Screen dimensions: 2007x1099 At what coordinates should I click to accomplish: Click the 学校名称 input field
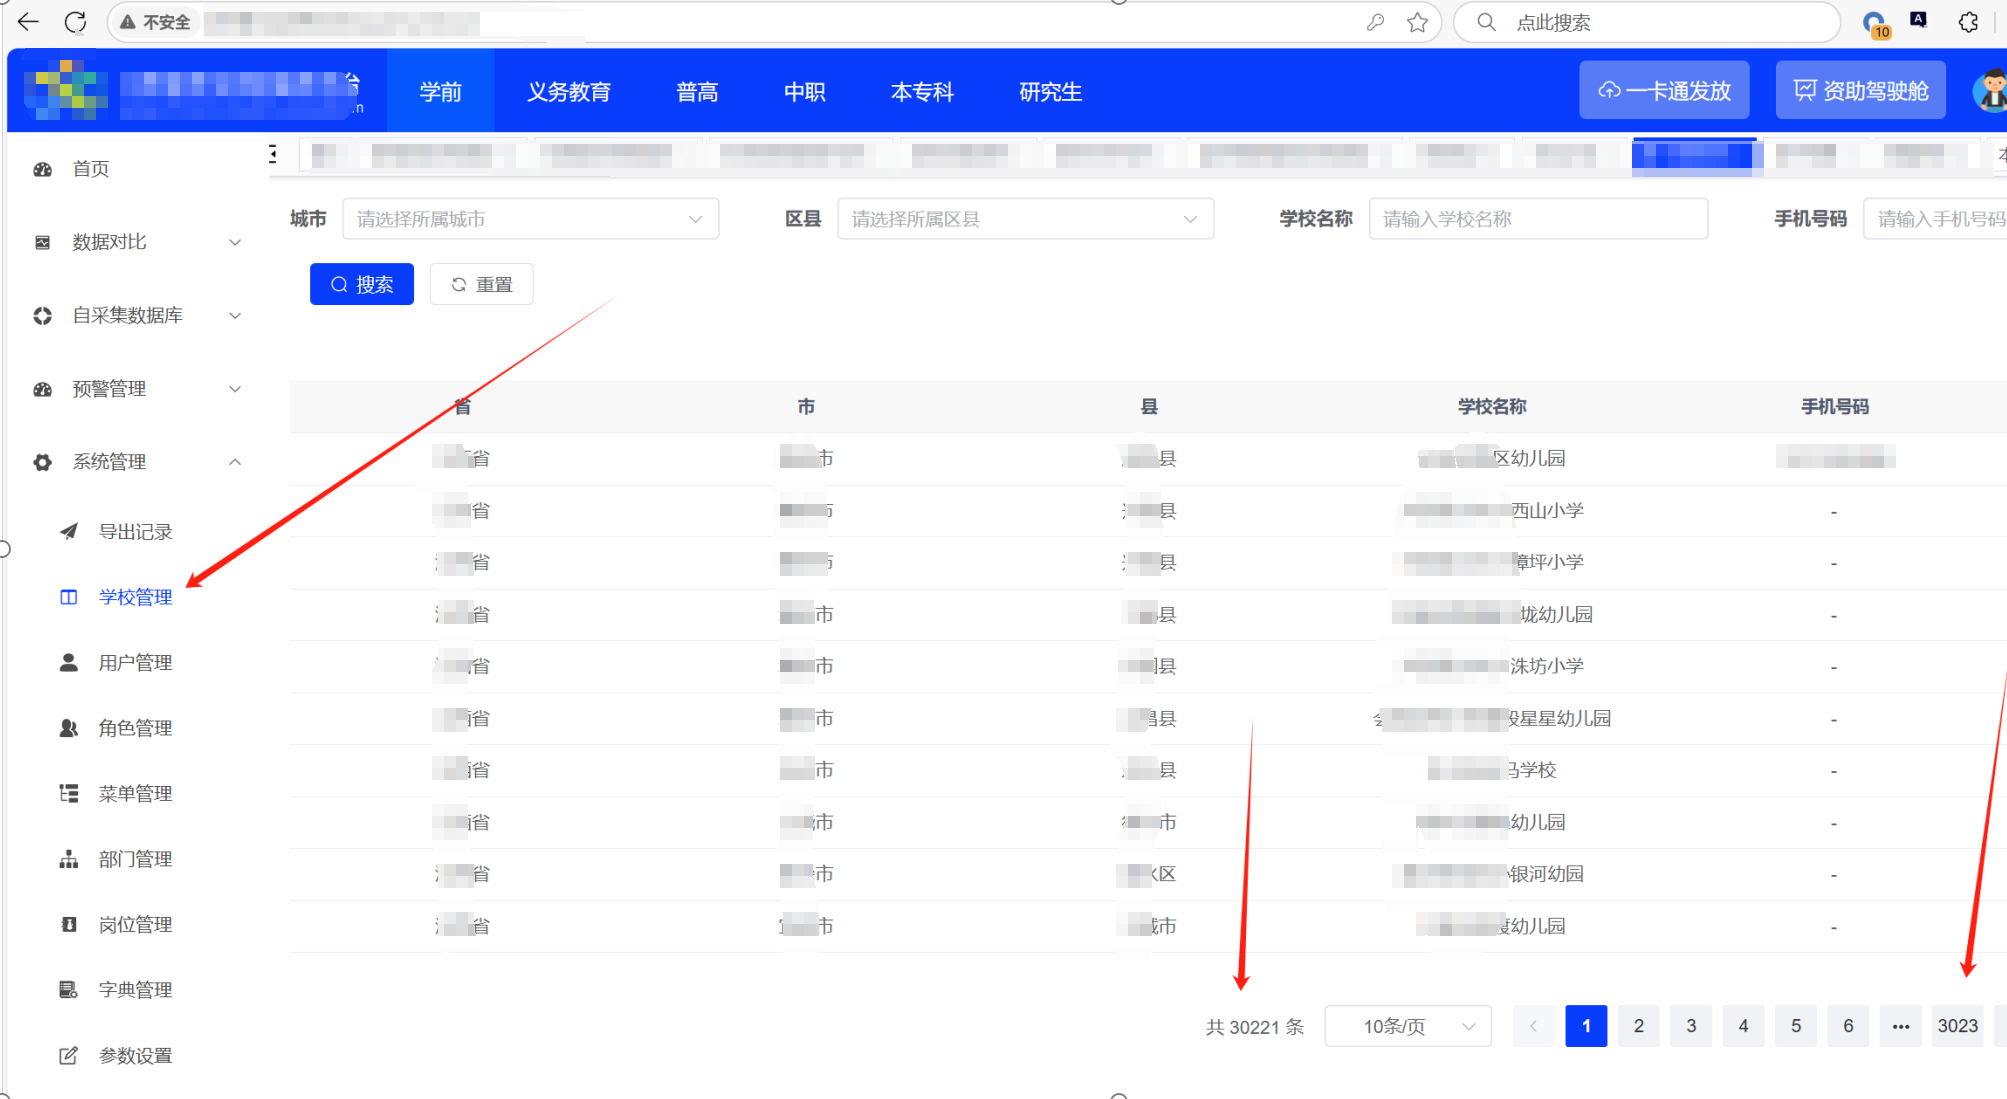(x=1537, y=219)
